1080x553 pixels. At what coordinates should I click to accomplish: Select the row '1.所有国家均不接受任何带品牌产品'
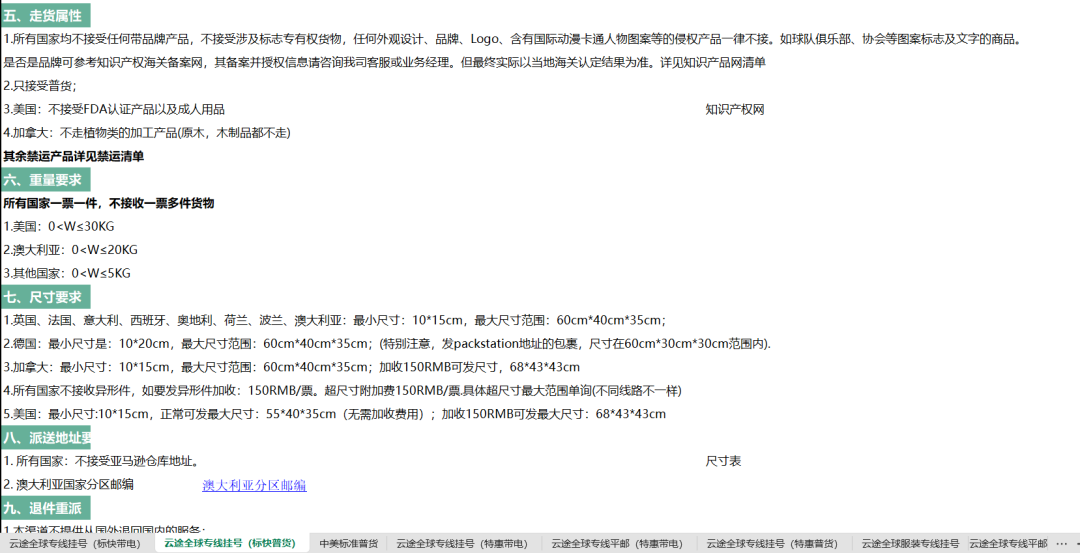pyautogui.click(x=513, y=39)
